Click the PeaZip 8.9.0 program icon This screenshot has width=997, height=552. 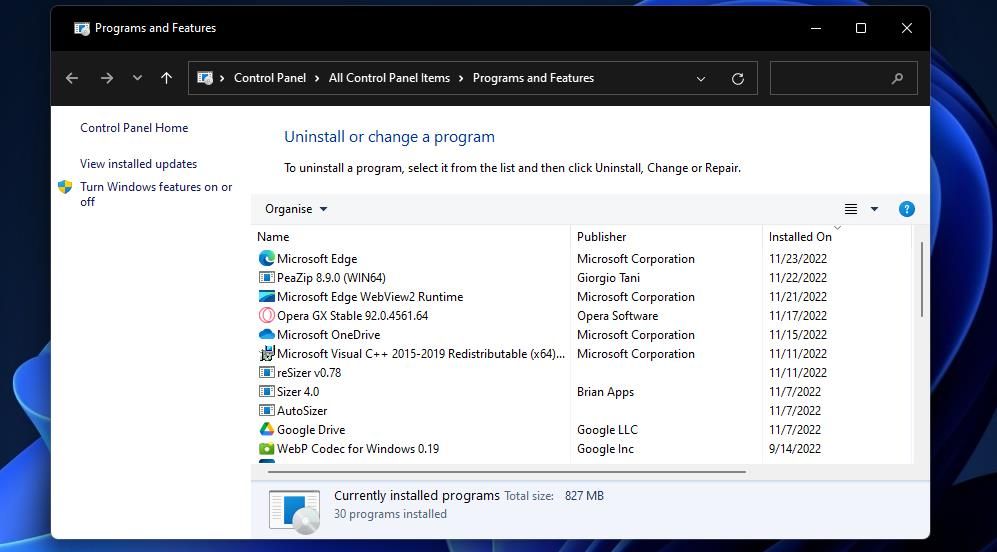tap(266, 277)
